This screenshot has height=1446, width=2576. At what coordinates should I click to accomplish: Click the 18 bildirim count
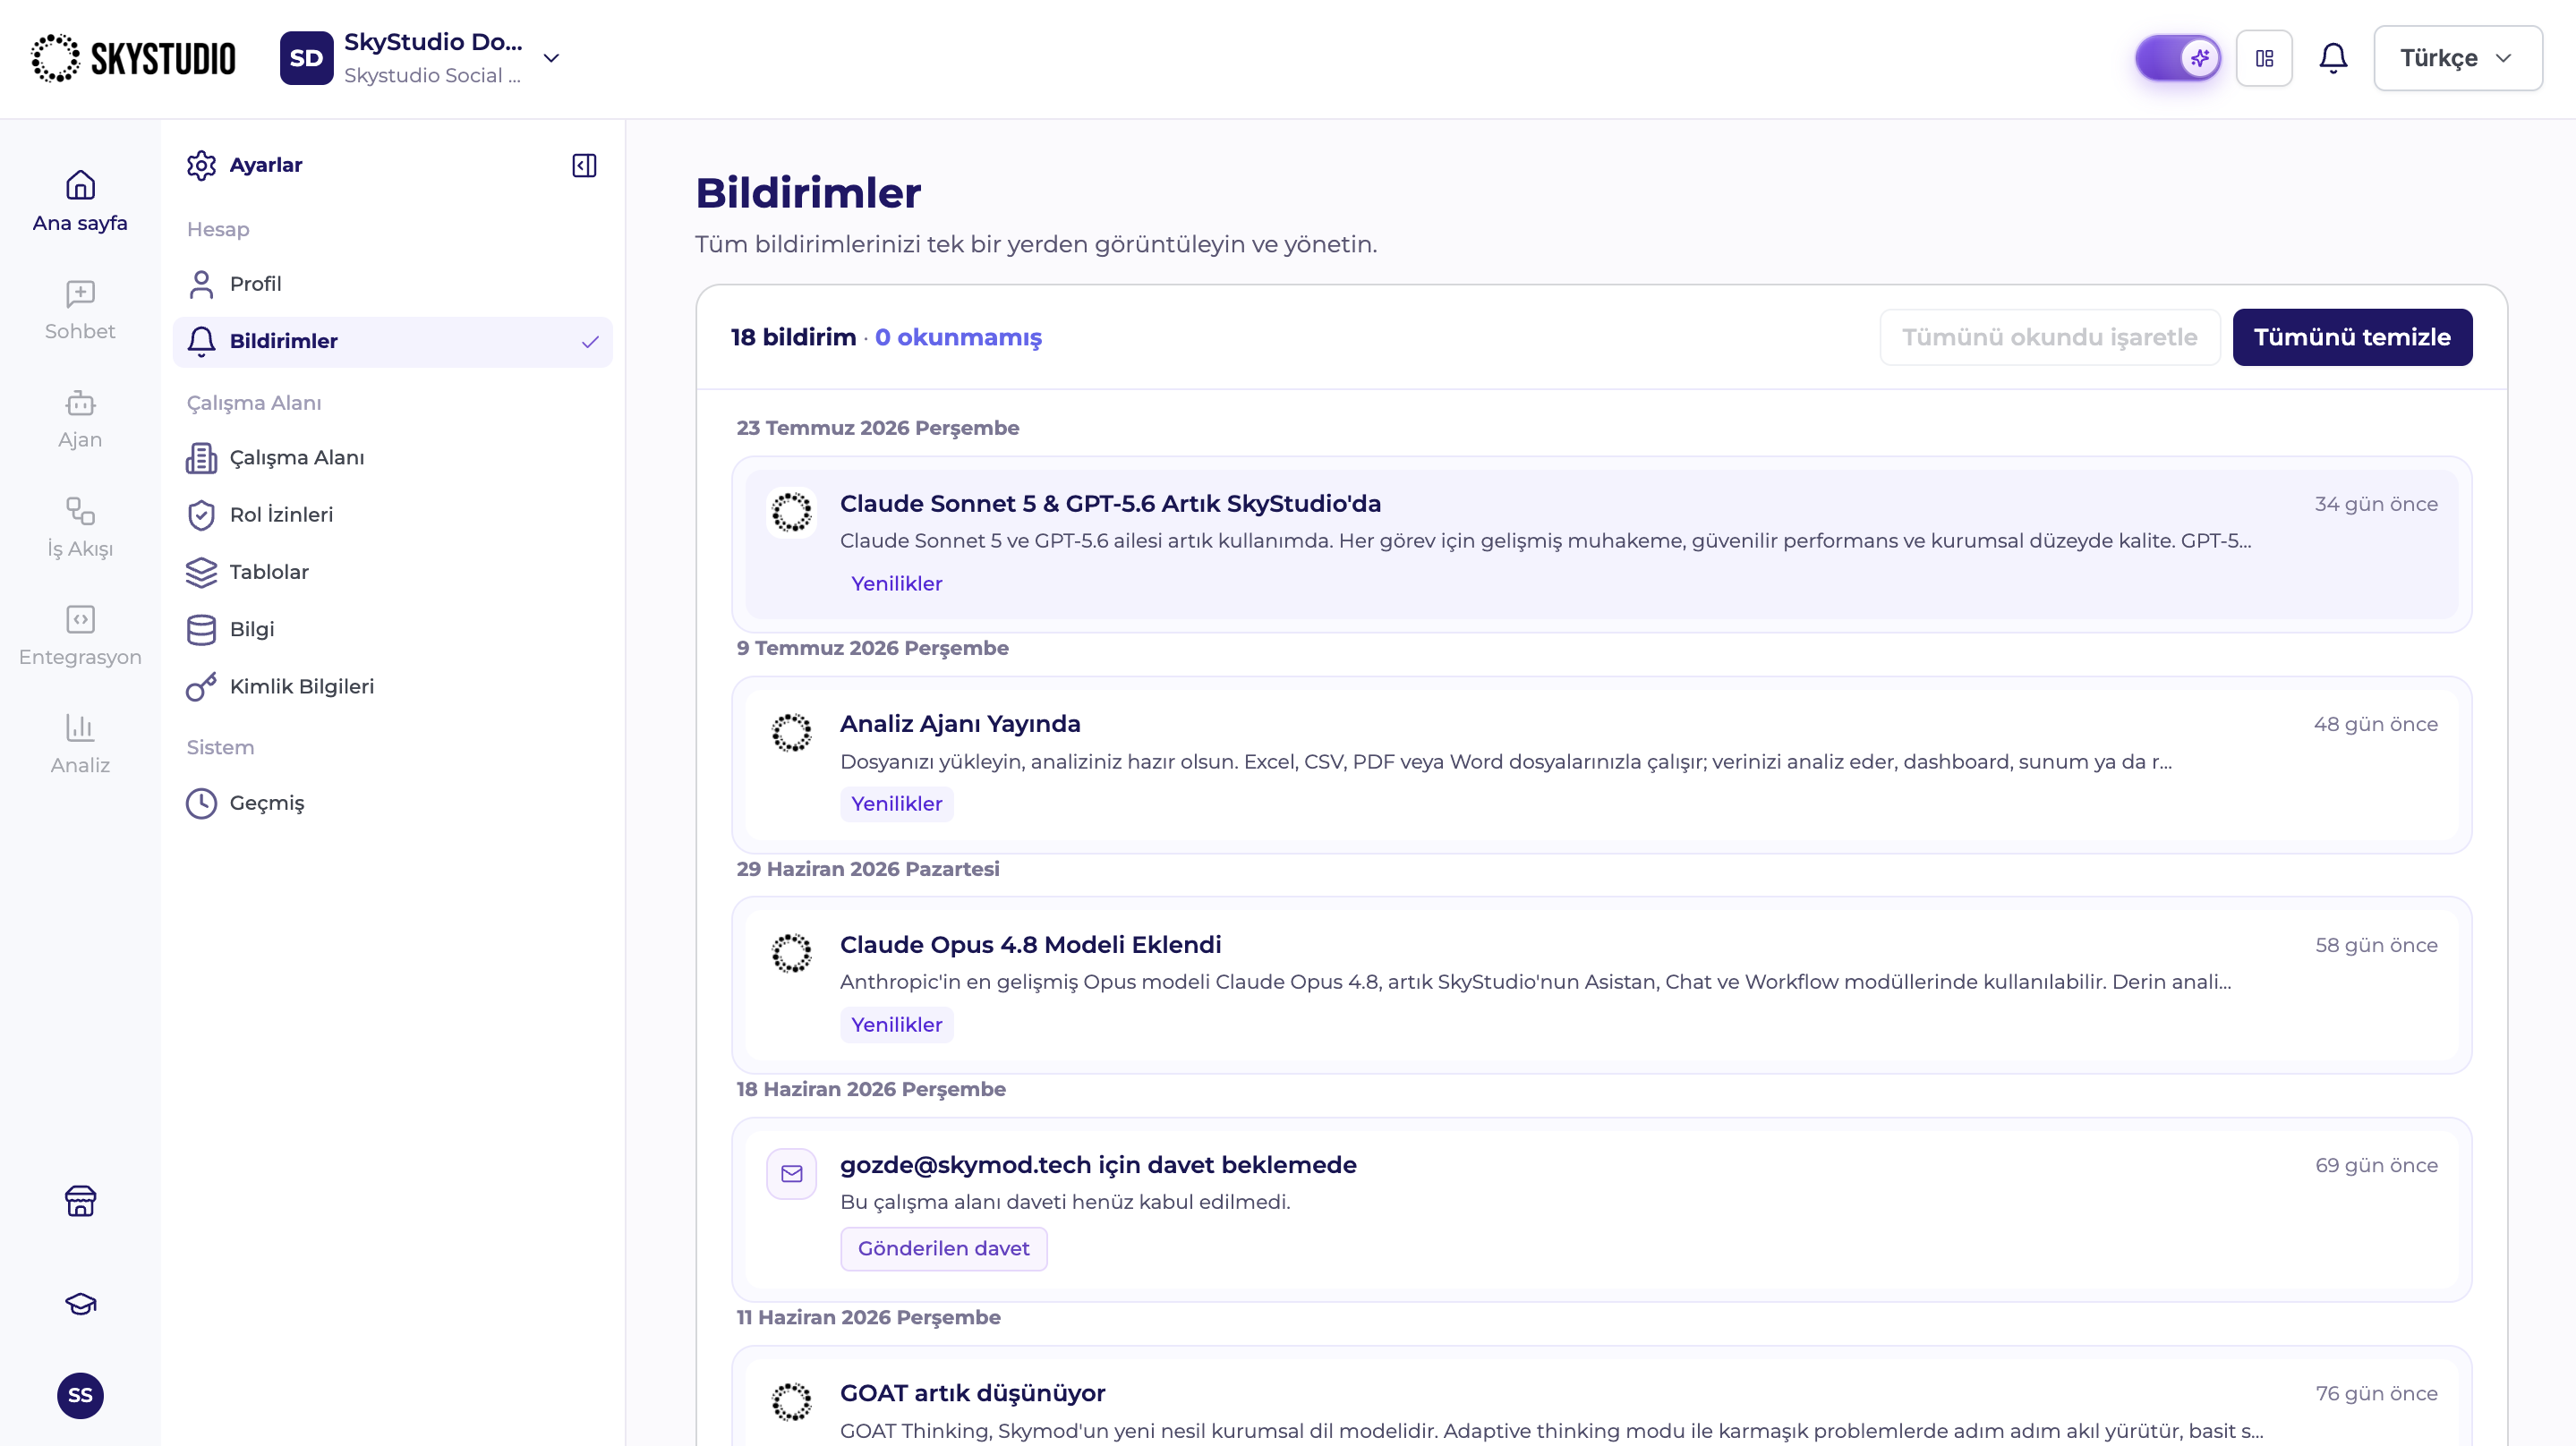click(x=793, y=337)
